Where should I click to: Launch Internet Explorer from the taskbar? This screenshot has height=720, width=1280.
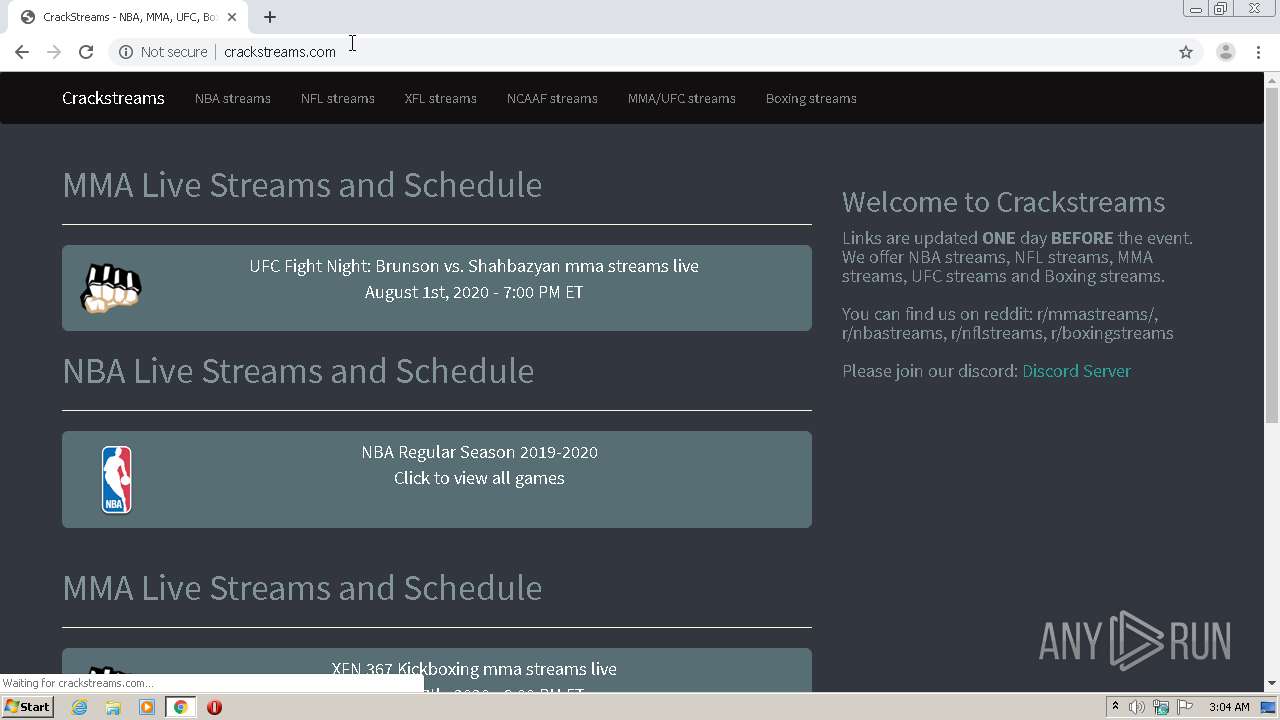79,707
